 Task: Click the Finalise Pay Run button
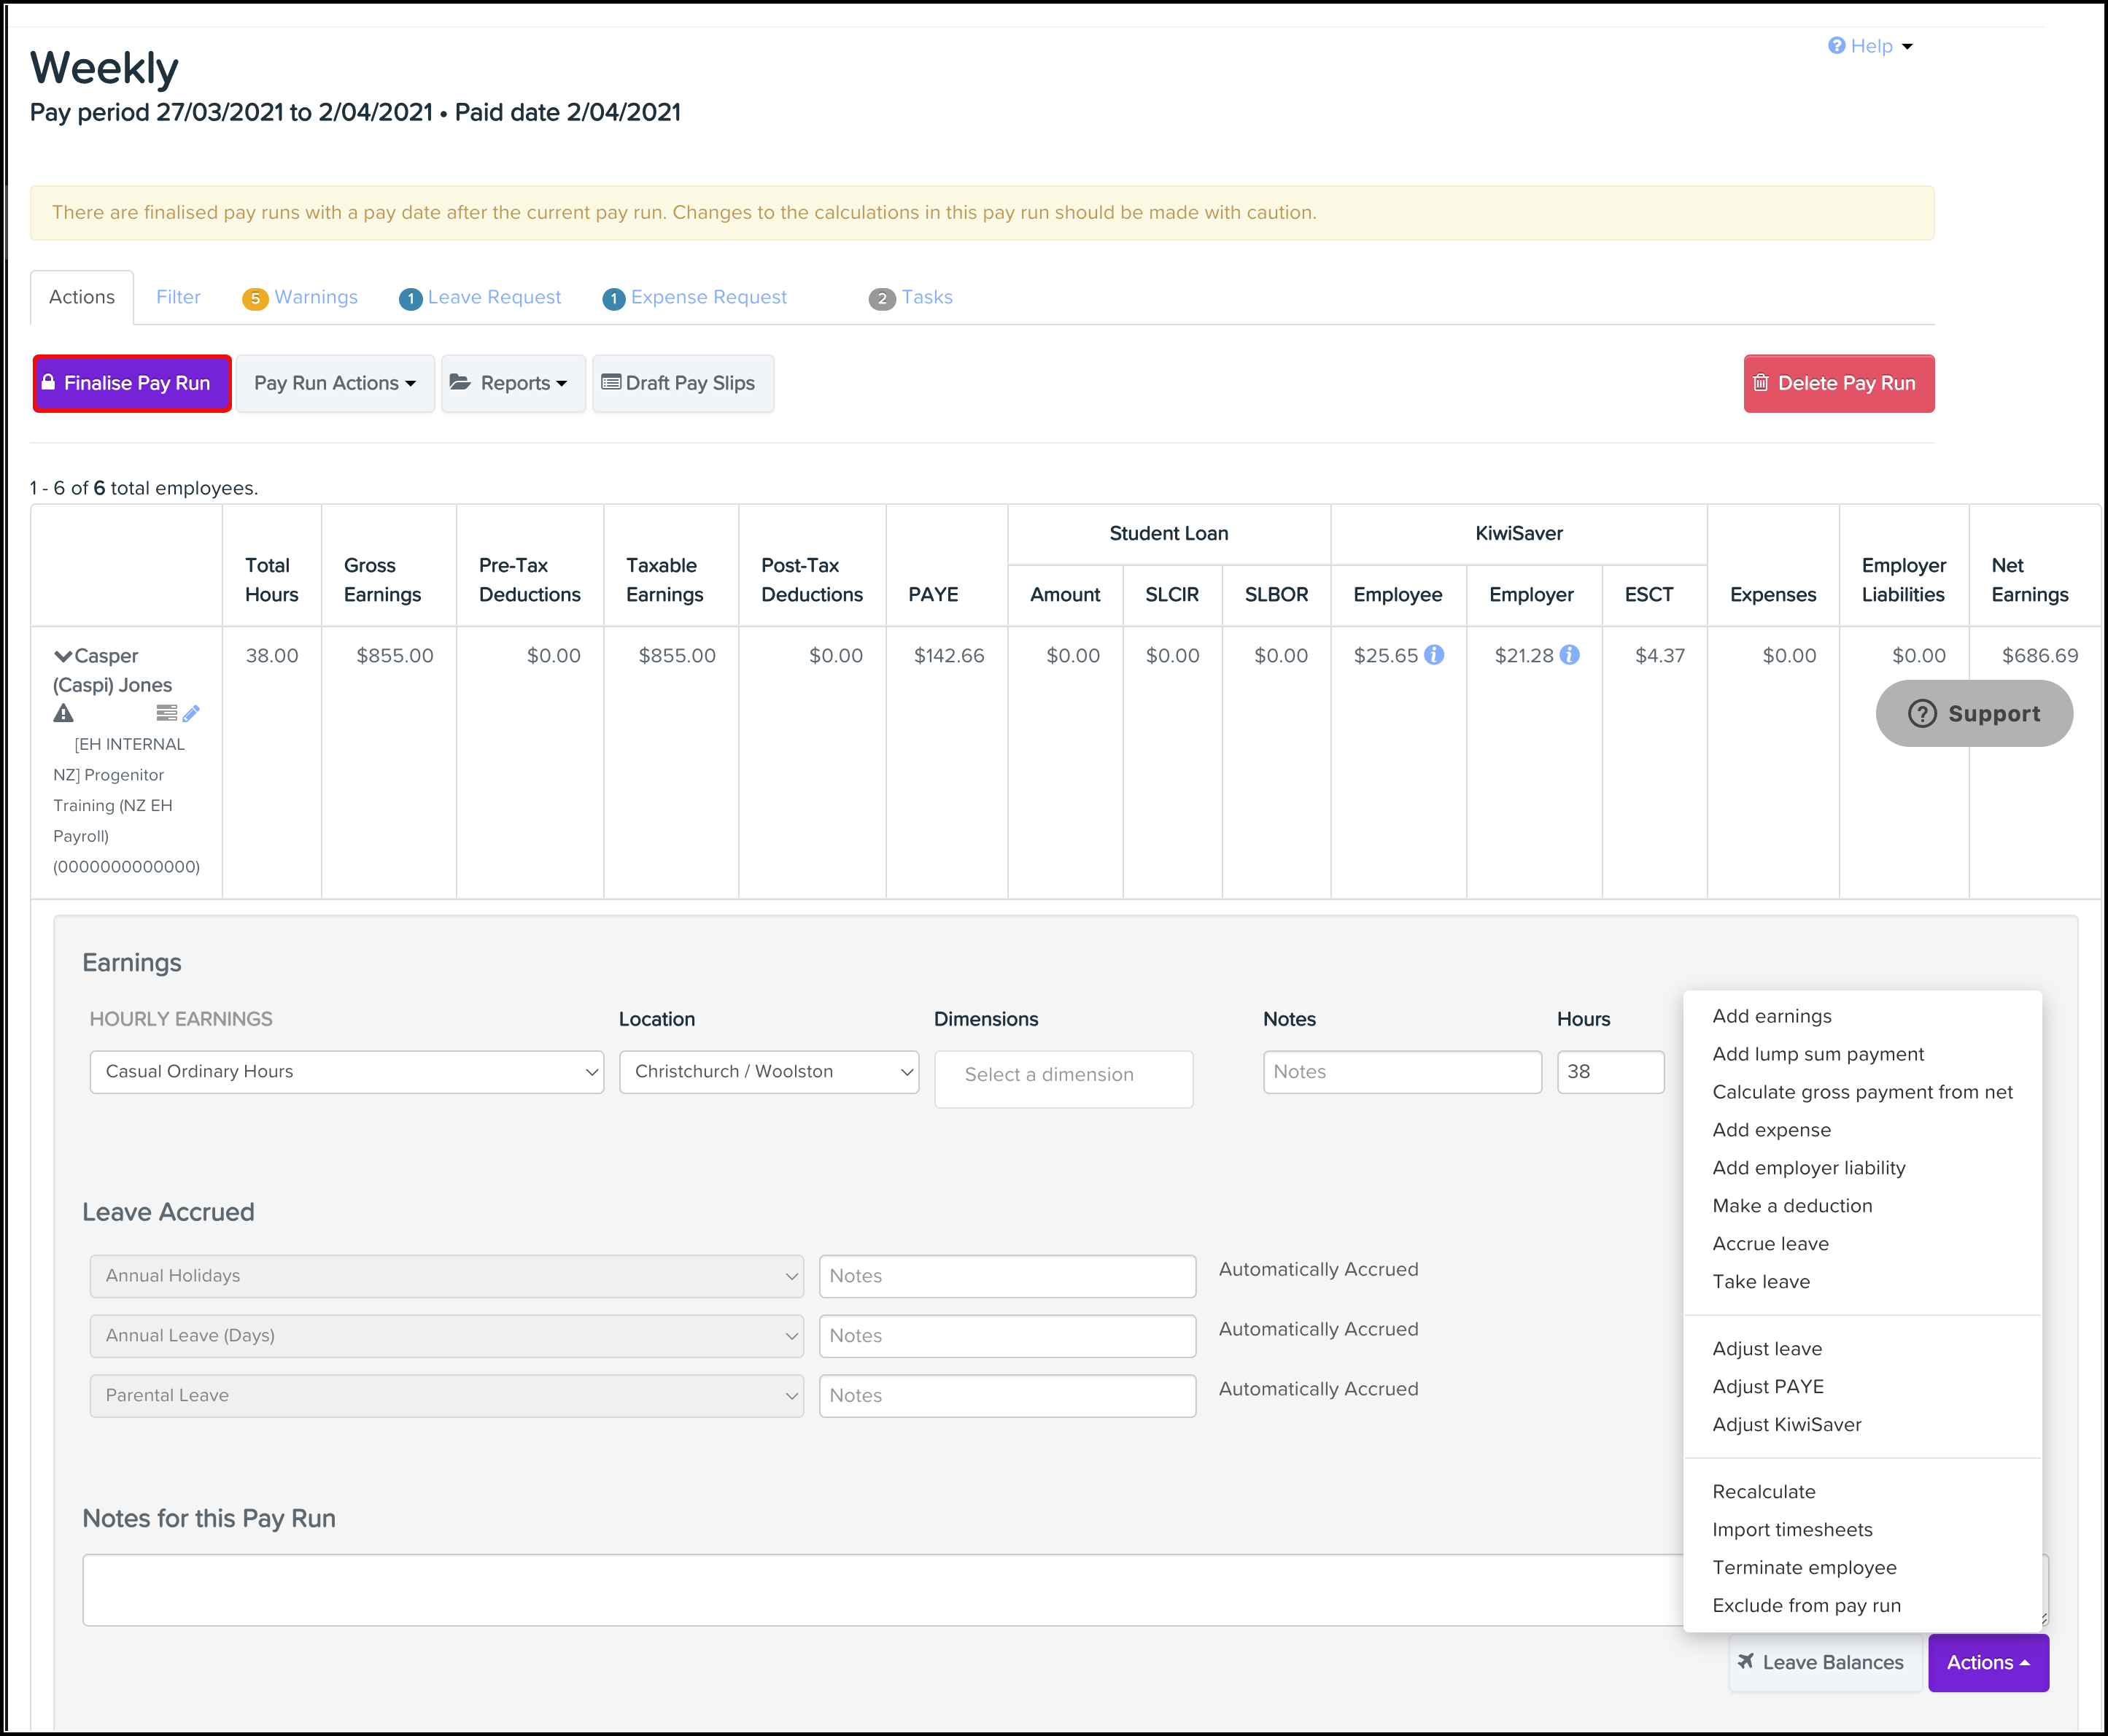(132, 384)
